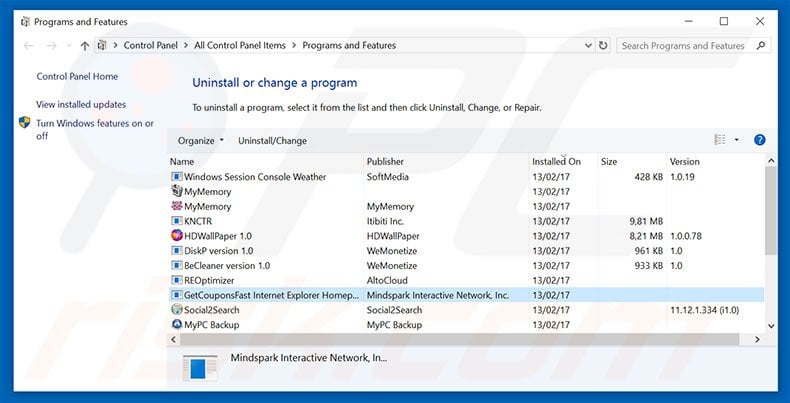Click the Programs and Features breadcrumb
The height and width of the screenshot is (403, 790).
349,45
